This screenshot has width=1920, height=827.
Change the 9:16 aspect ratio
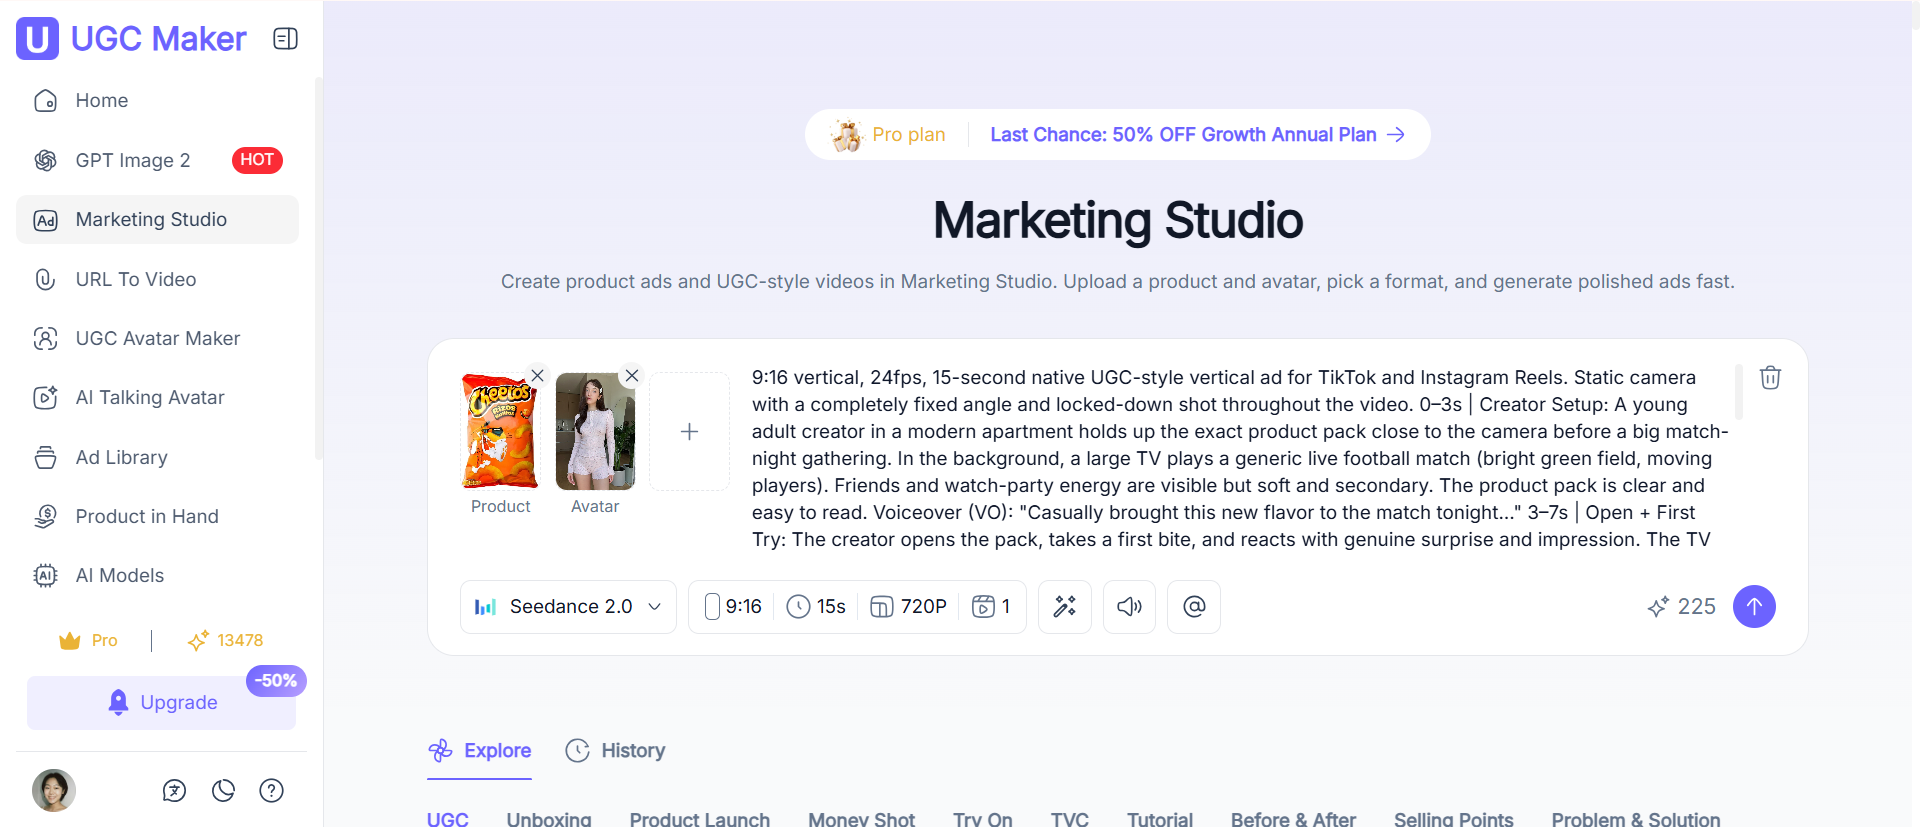[x=733, y=607]
